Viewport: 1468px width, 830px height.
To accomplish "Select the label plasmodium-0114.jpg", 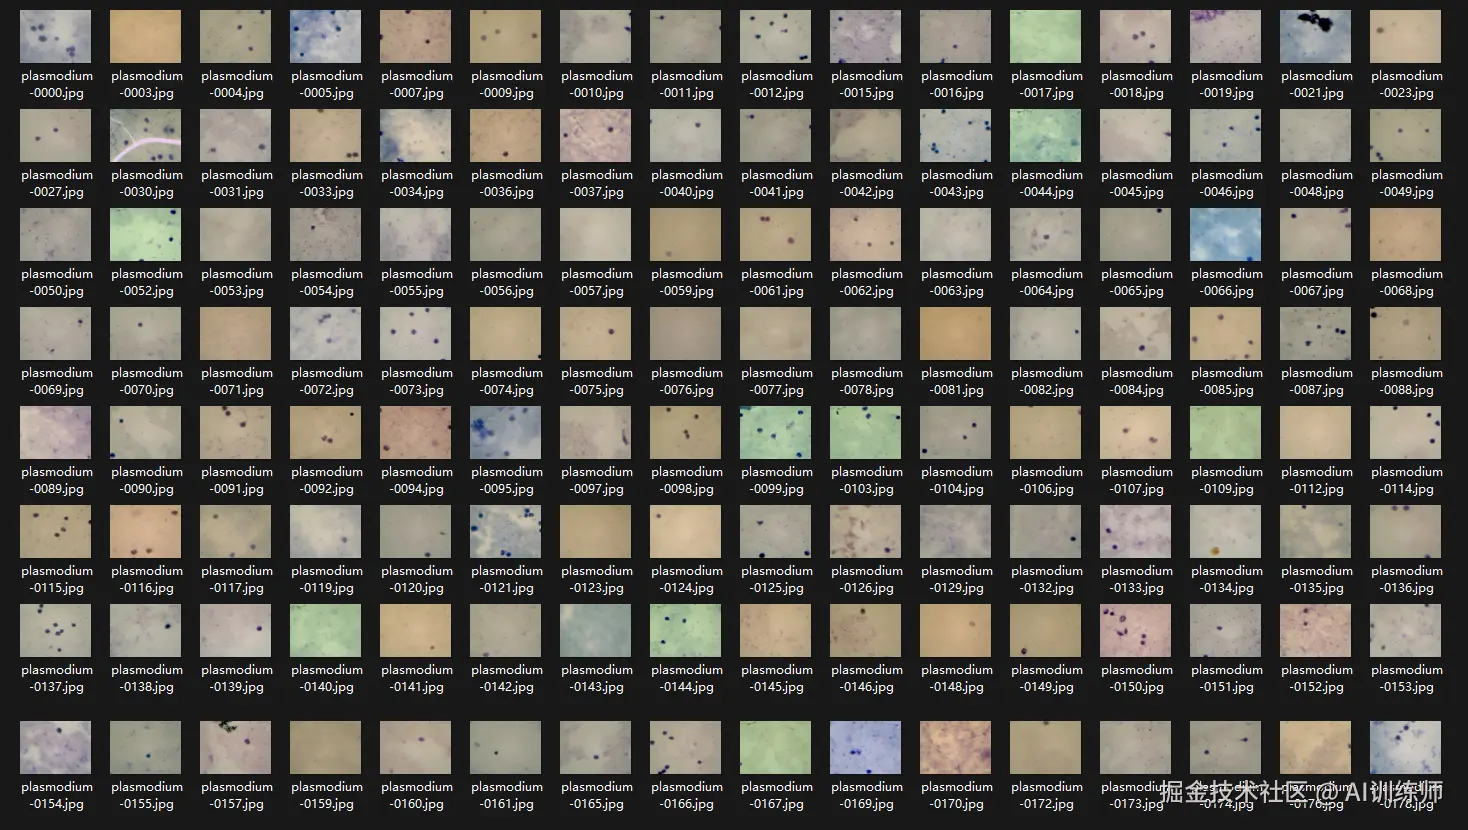I will tap(1407, 480).
